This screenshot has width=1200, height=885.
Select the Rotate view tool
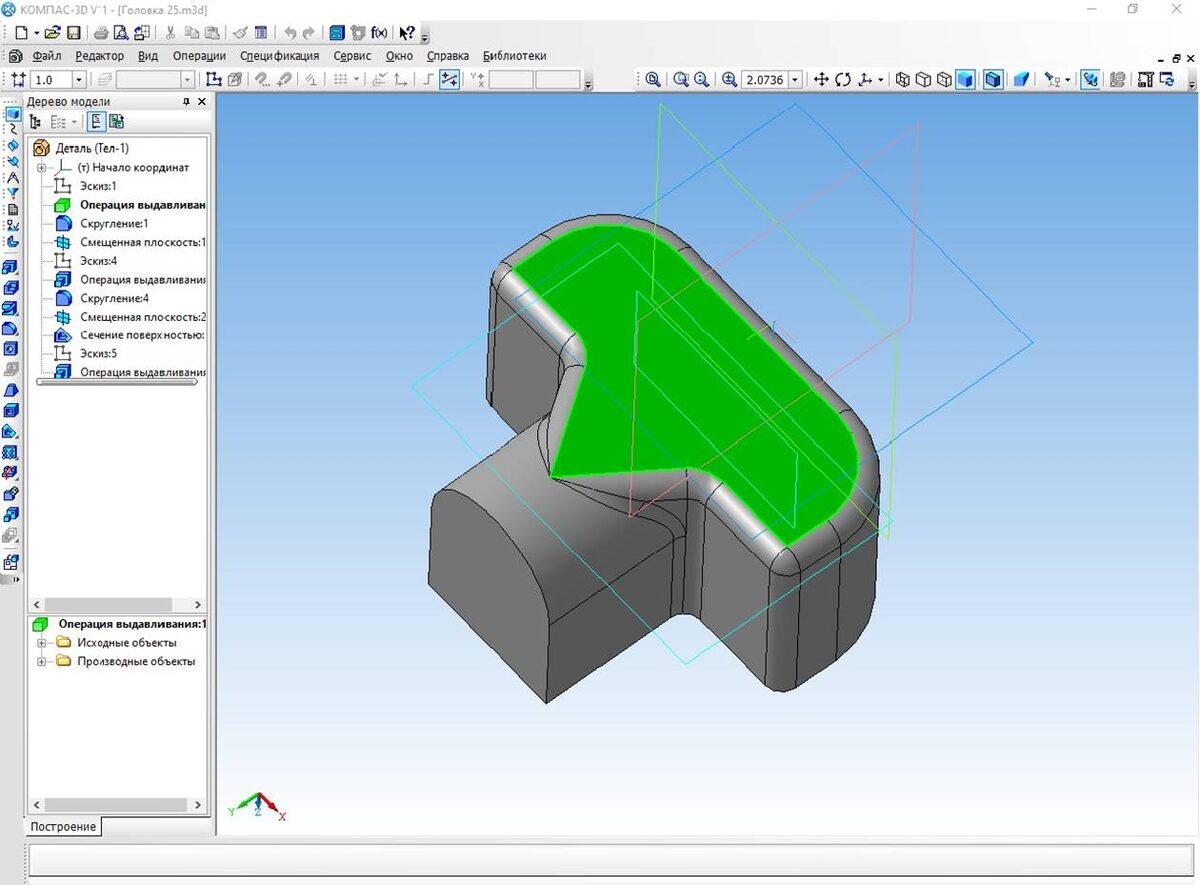pyautogui.click(x=843, y=79)
